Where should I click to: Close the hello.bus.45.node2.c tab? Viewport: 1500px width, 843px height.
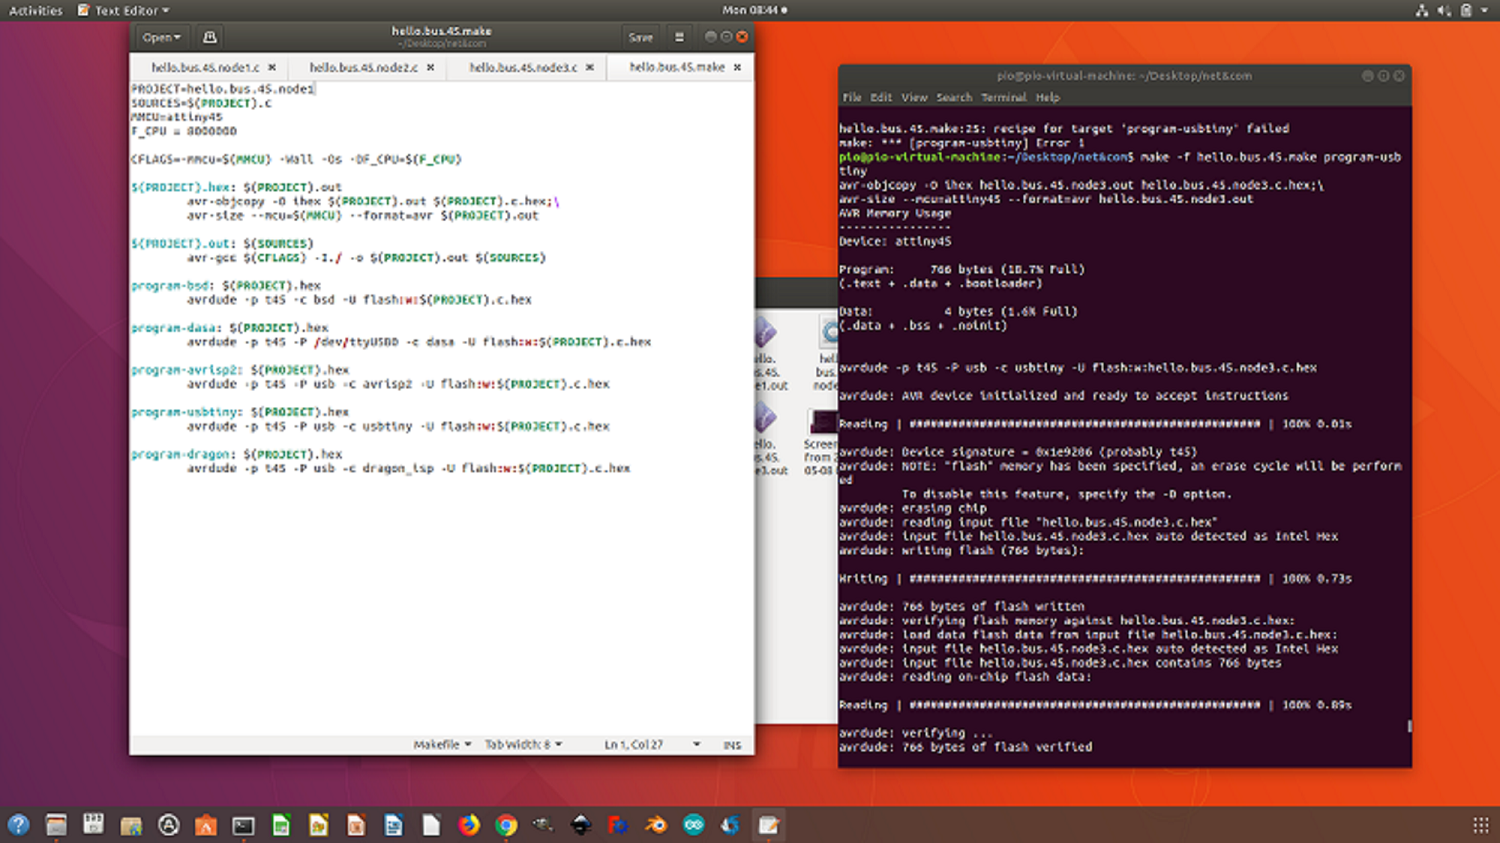(430, 67)
